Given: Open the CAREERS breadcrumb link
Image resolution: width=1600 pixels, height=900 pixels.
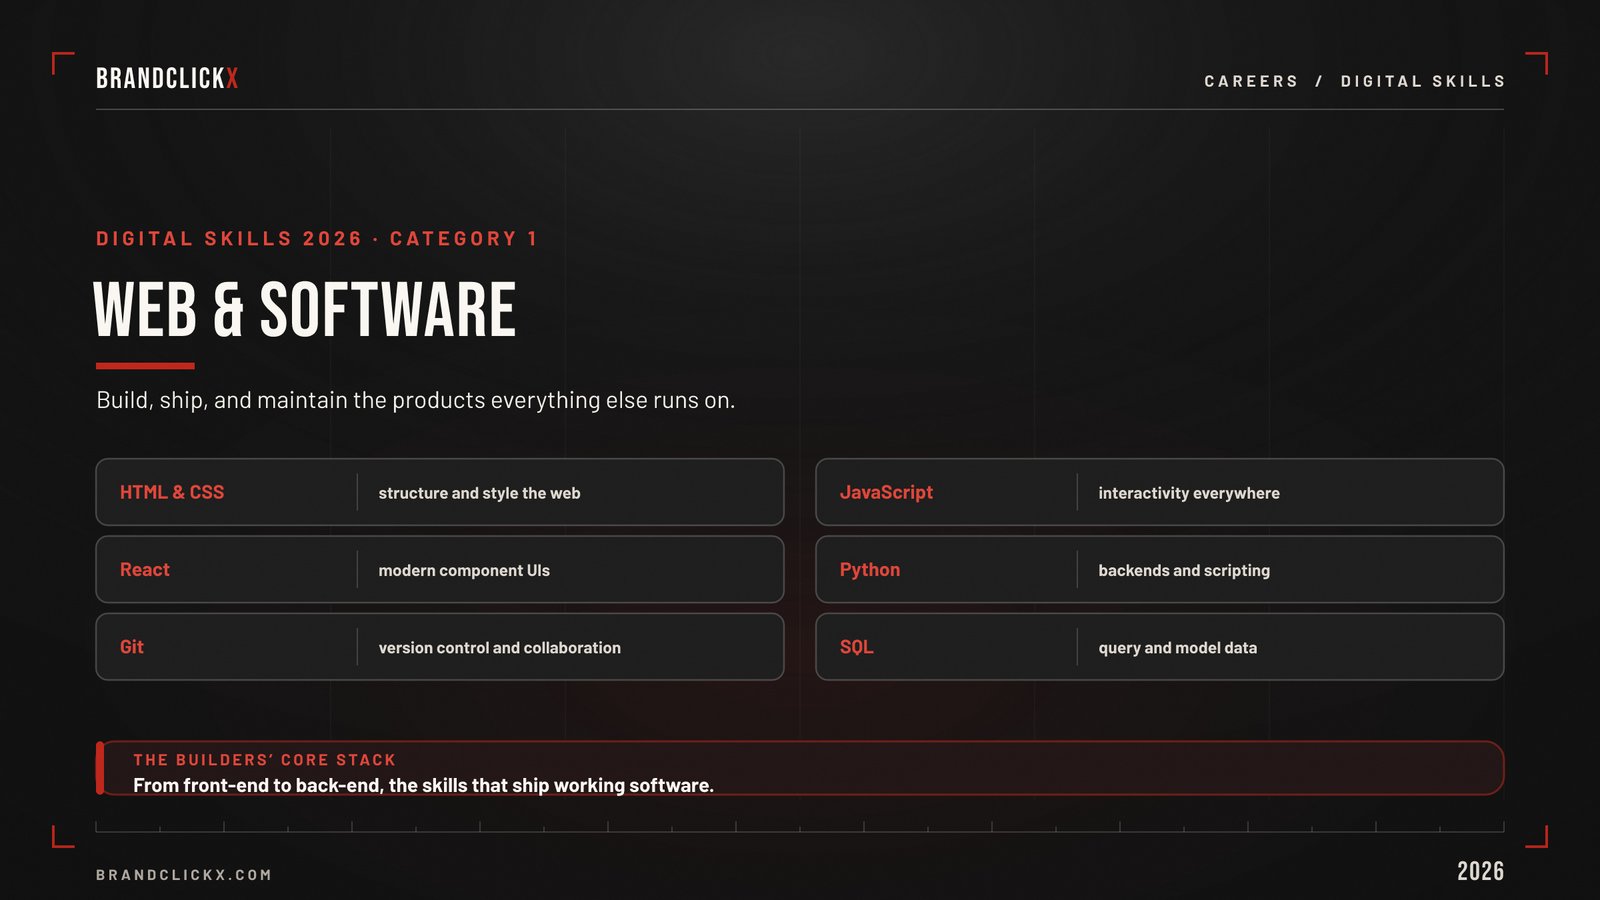Looking at the screenshot, I should 1251,81.
